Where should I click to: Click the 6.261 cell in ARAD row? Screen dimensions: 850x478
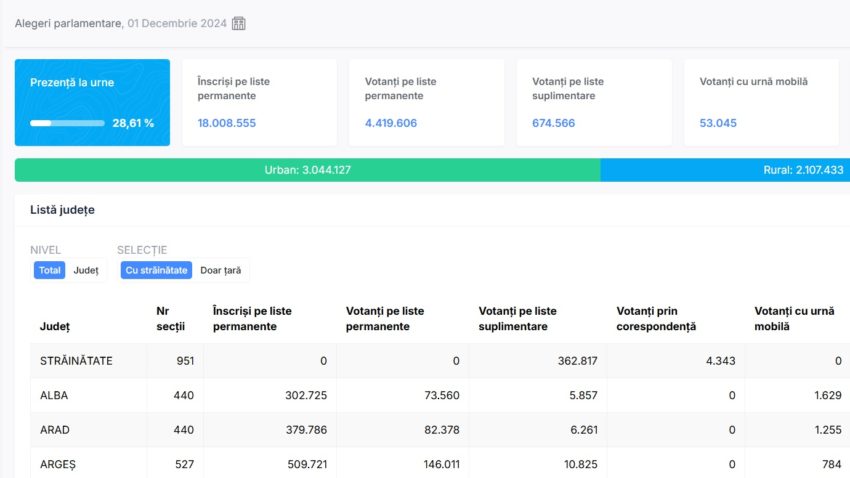(584, 430)
